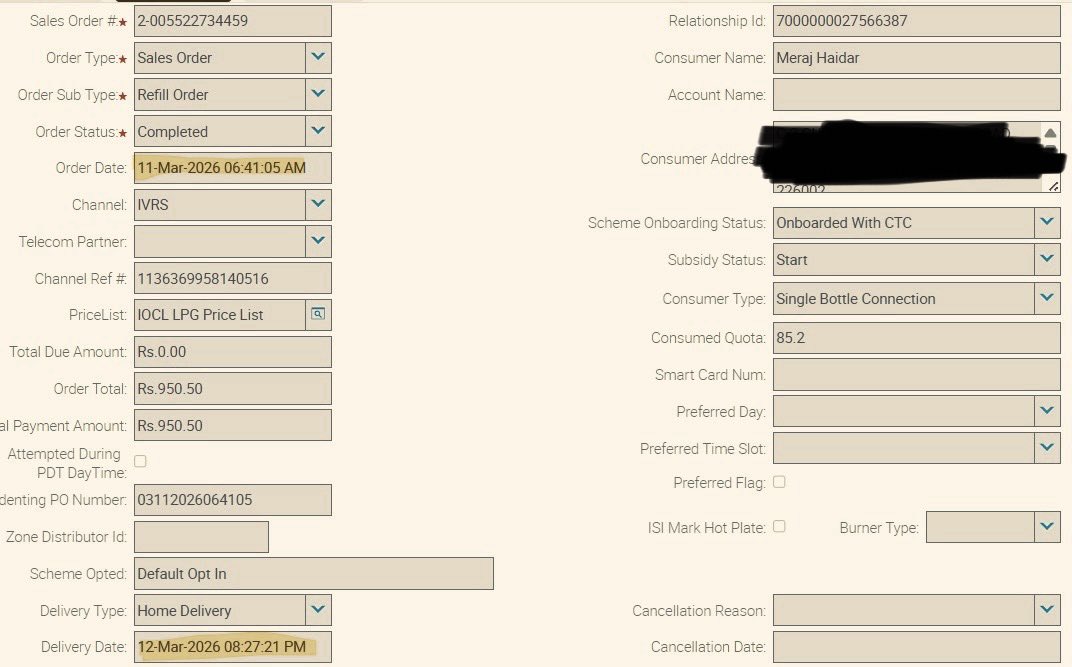Open the Order Sub Type dropdown
The height and width of the screenshot is (667, 1072).
click(318, 94)
